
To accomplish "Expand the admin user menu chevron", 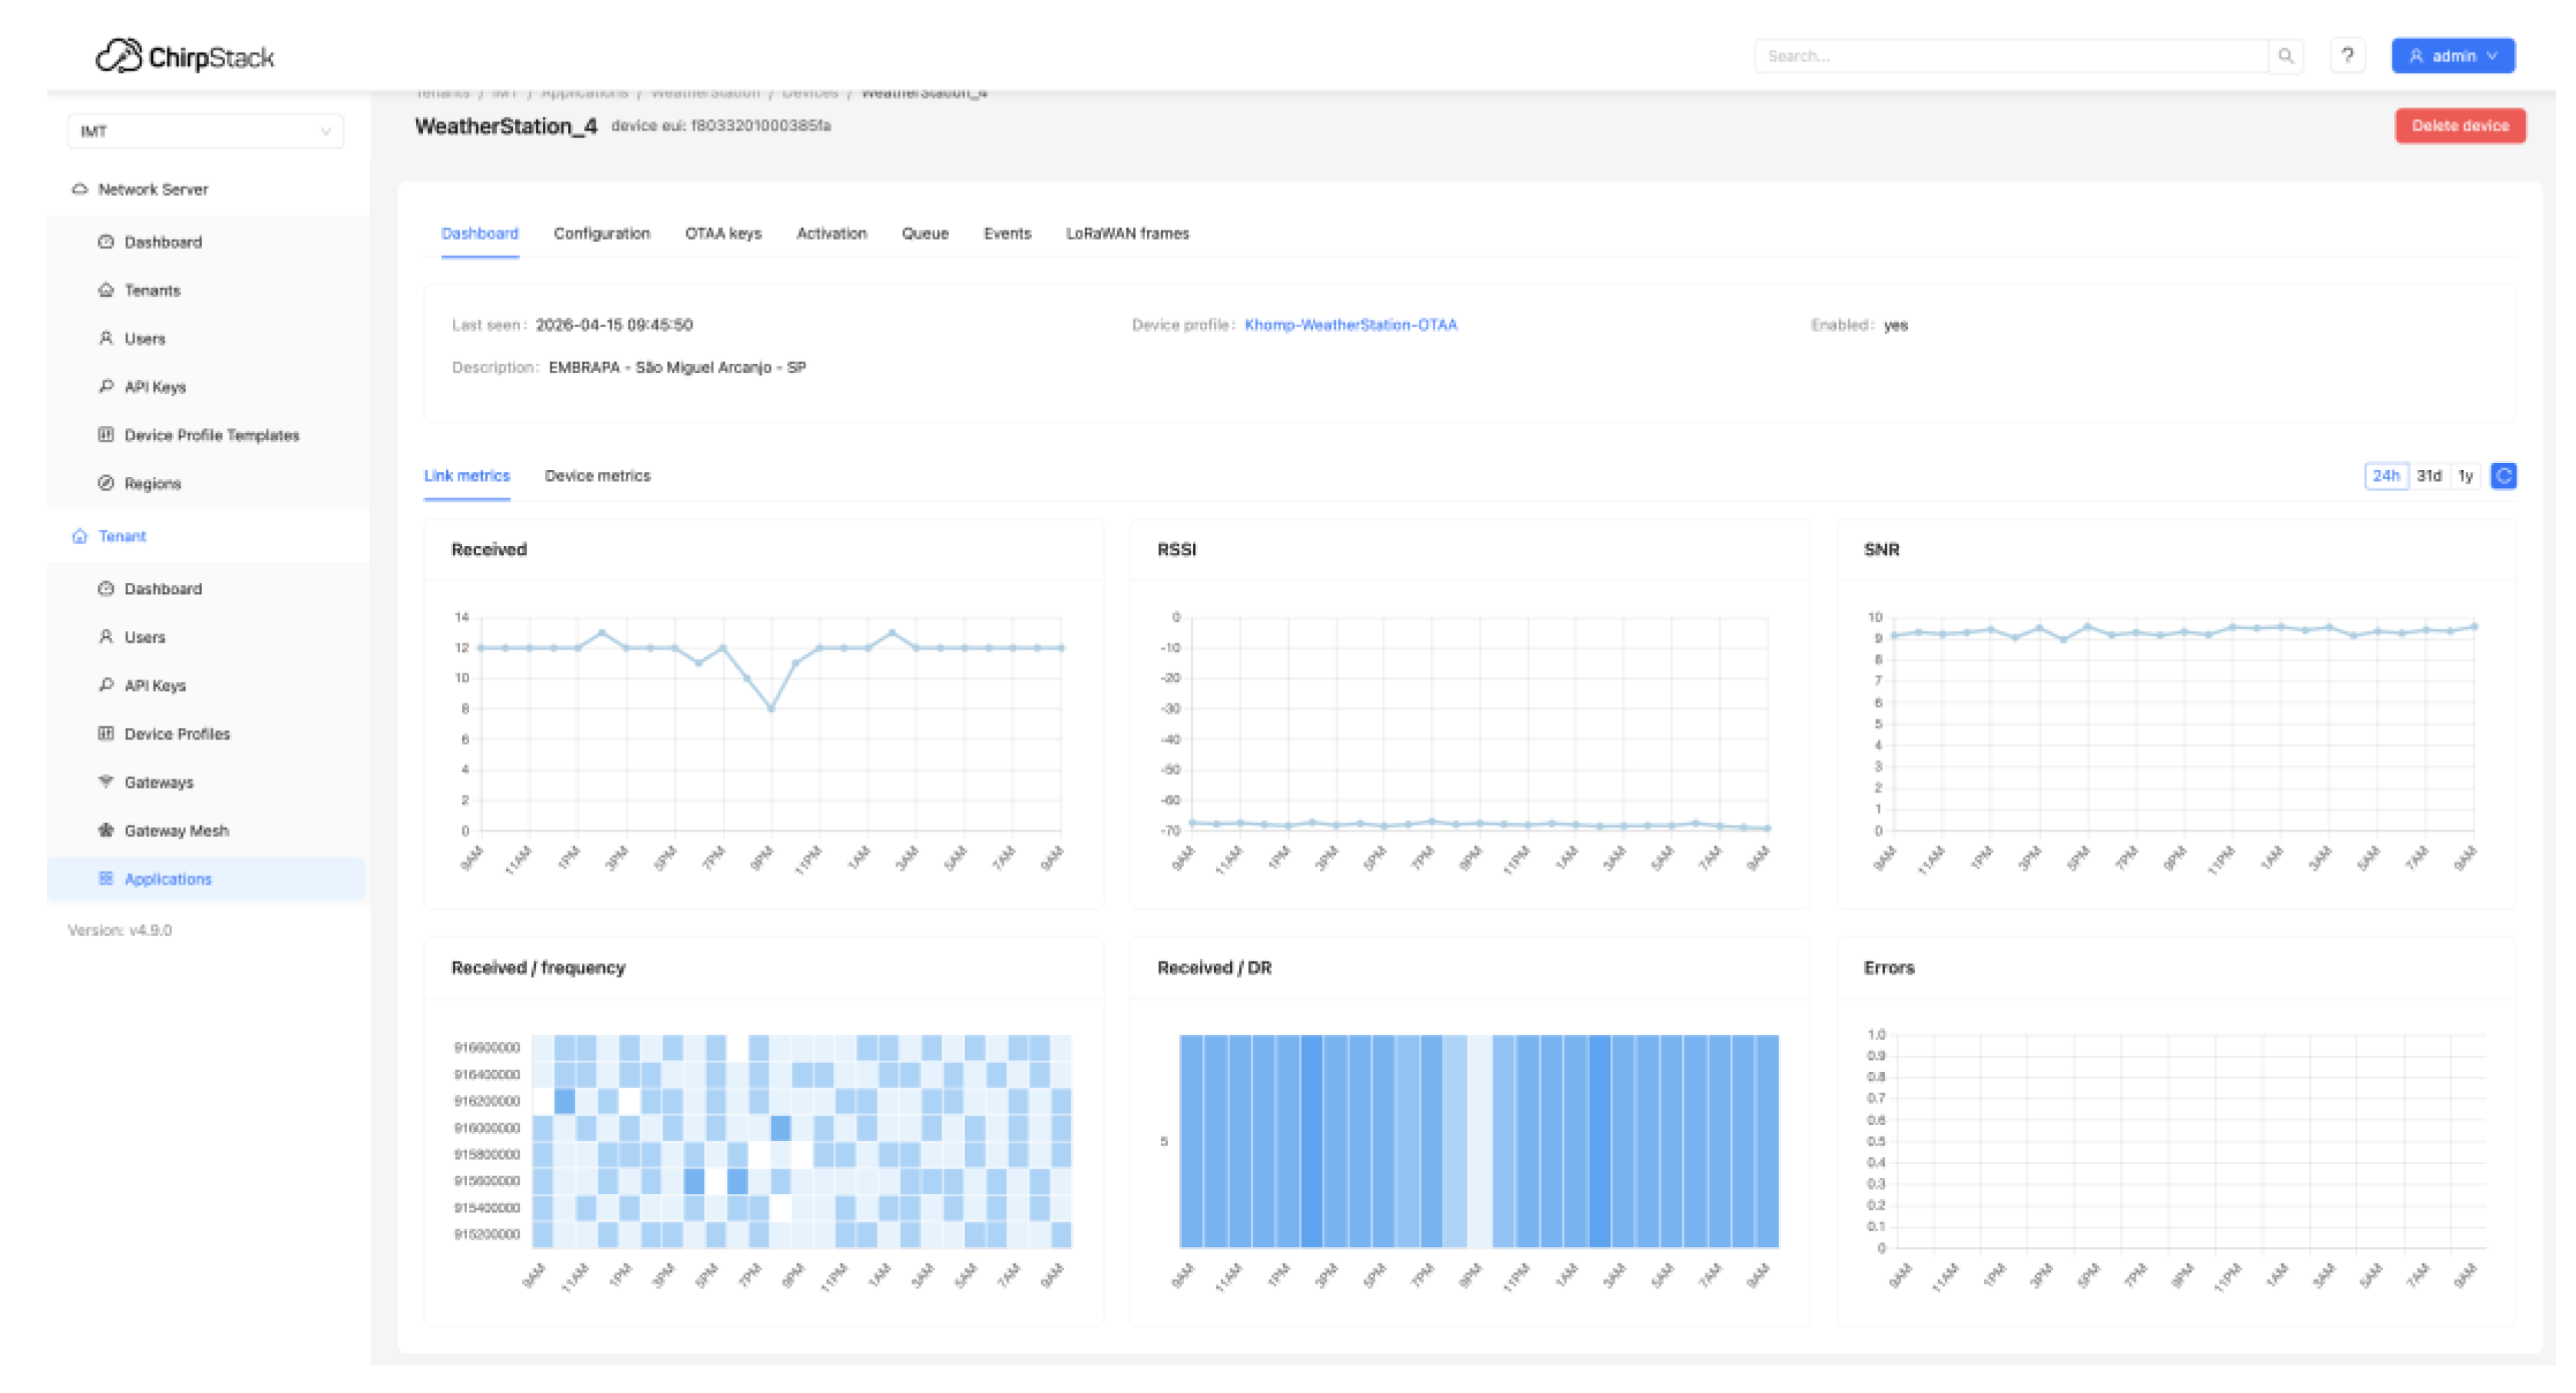I will click(x=2492, y=56).
